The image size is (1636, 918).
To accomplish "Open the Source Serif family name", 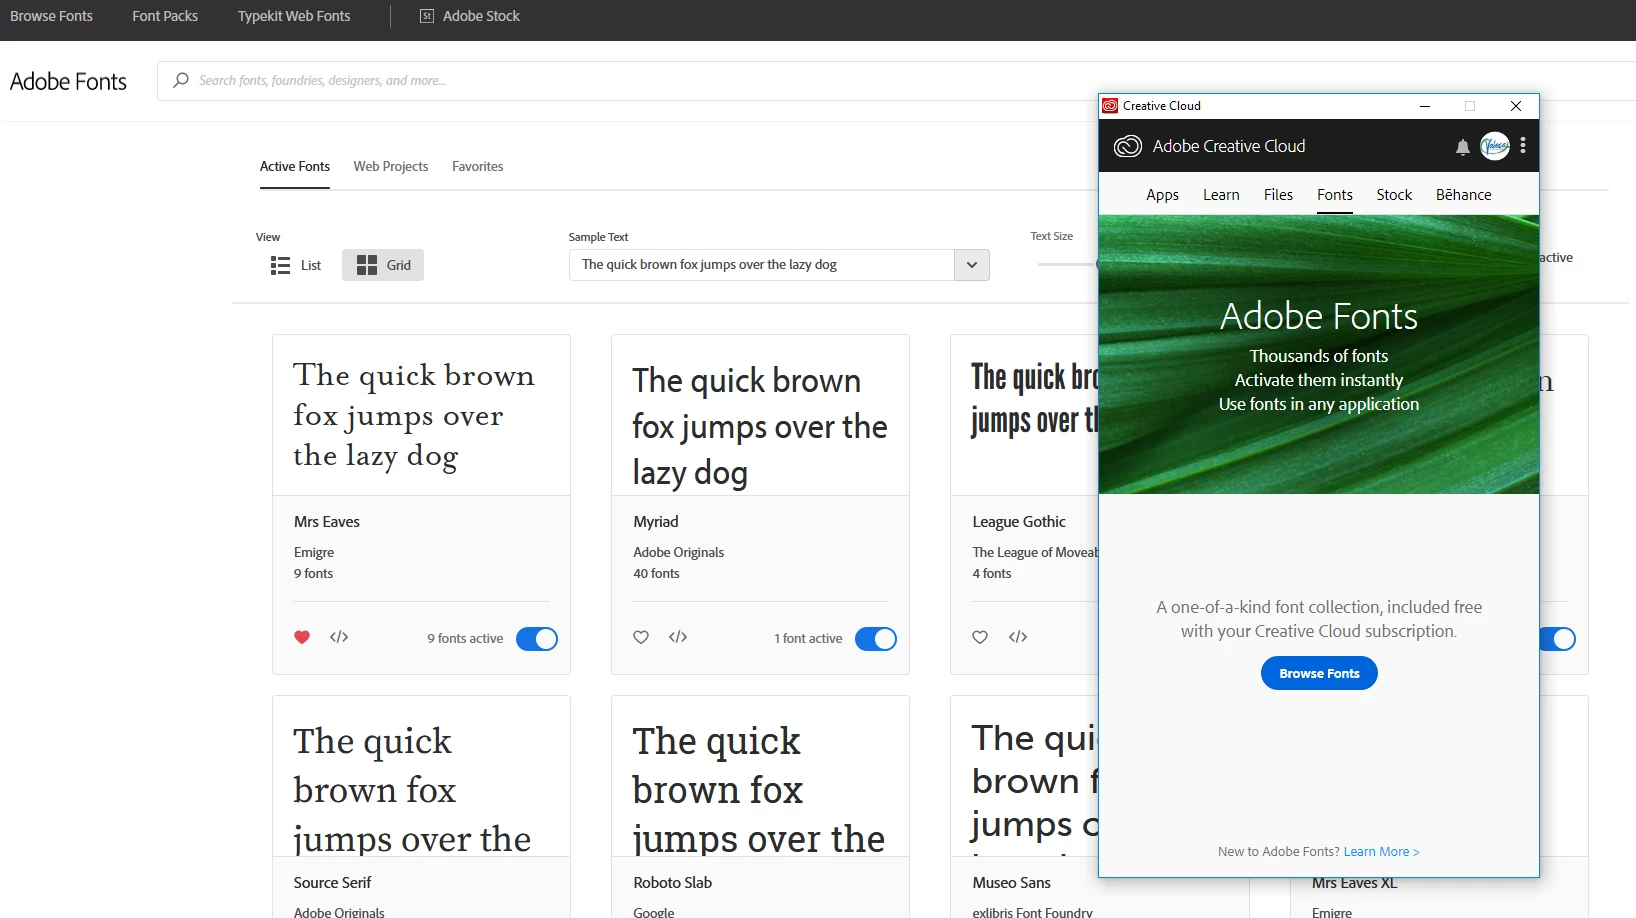I will tap(332, 883).
